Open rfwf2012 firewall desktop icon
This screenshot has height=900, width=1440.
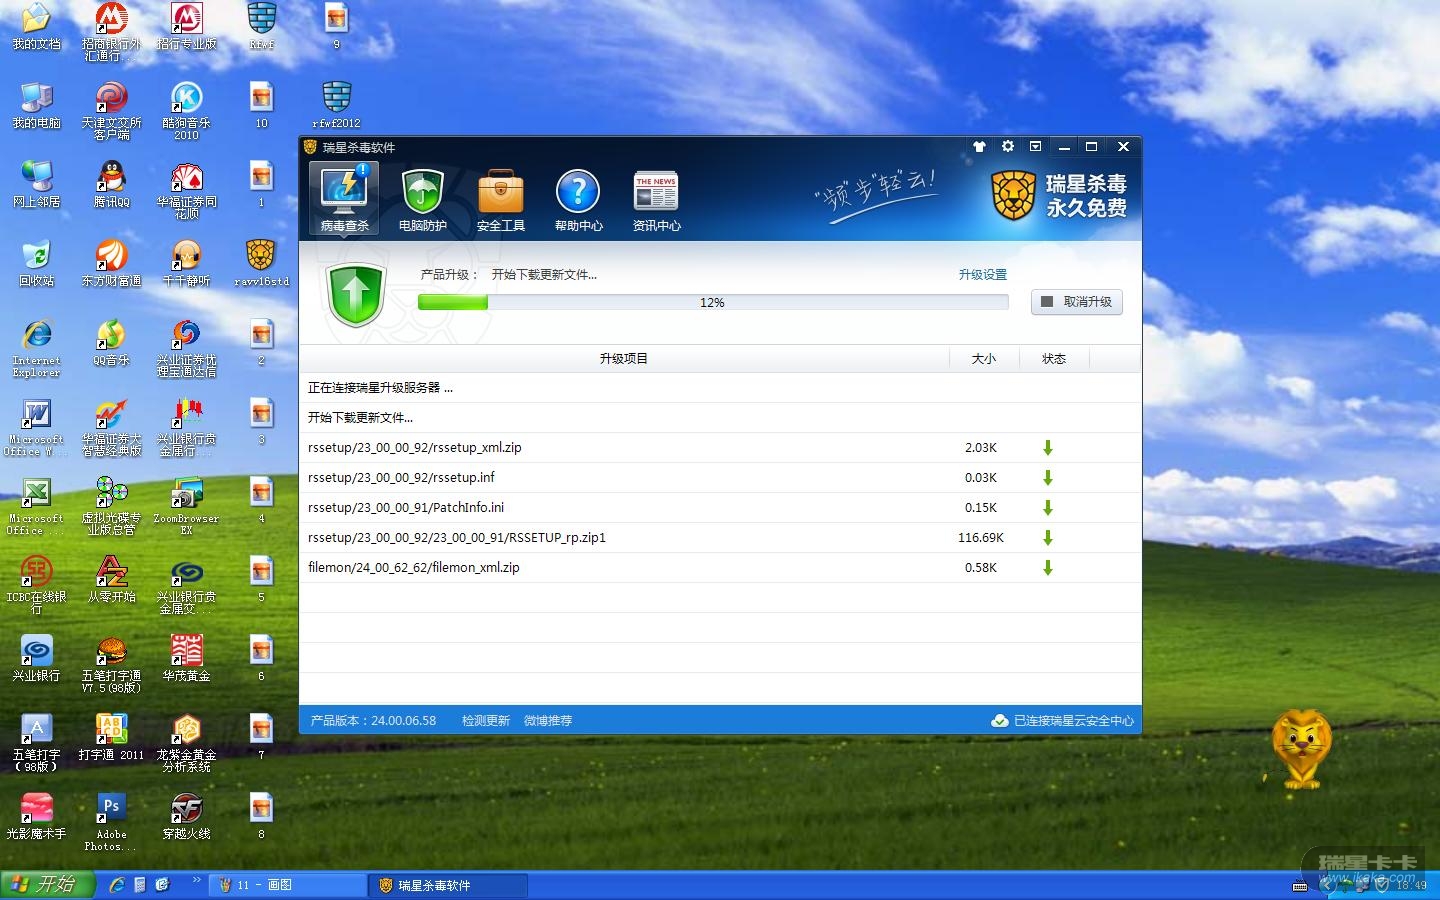coord(336,105)
